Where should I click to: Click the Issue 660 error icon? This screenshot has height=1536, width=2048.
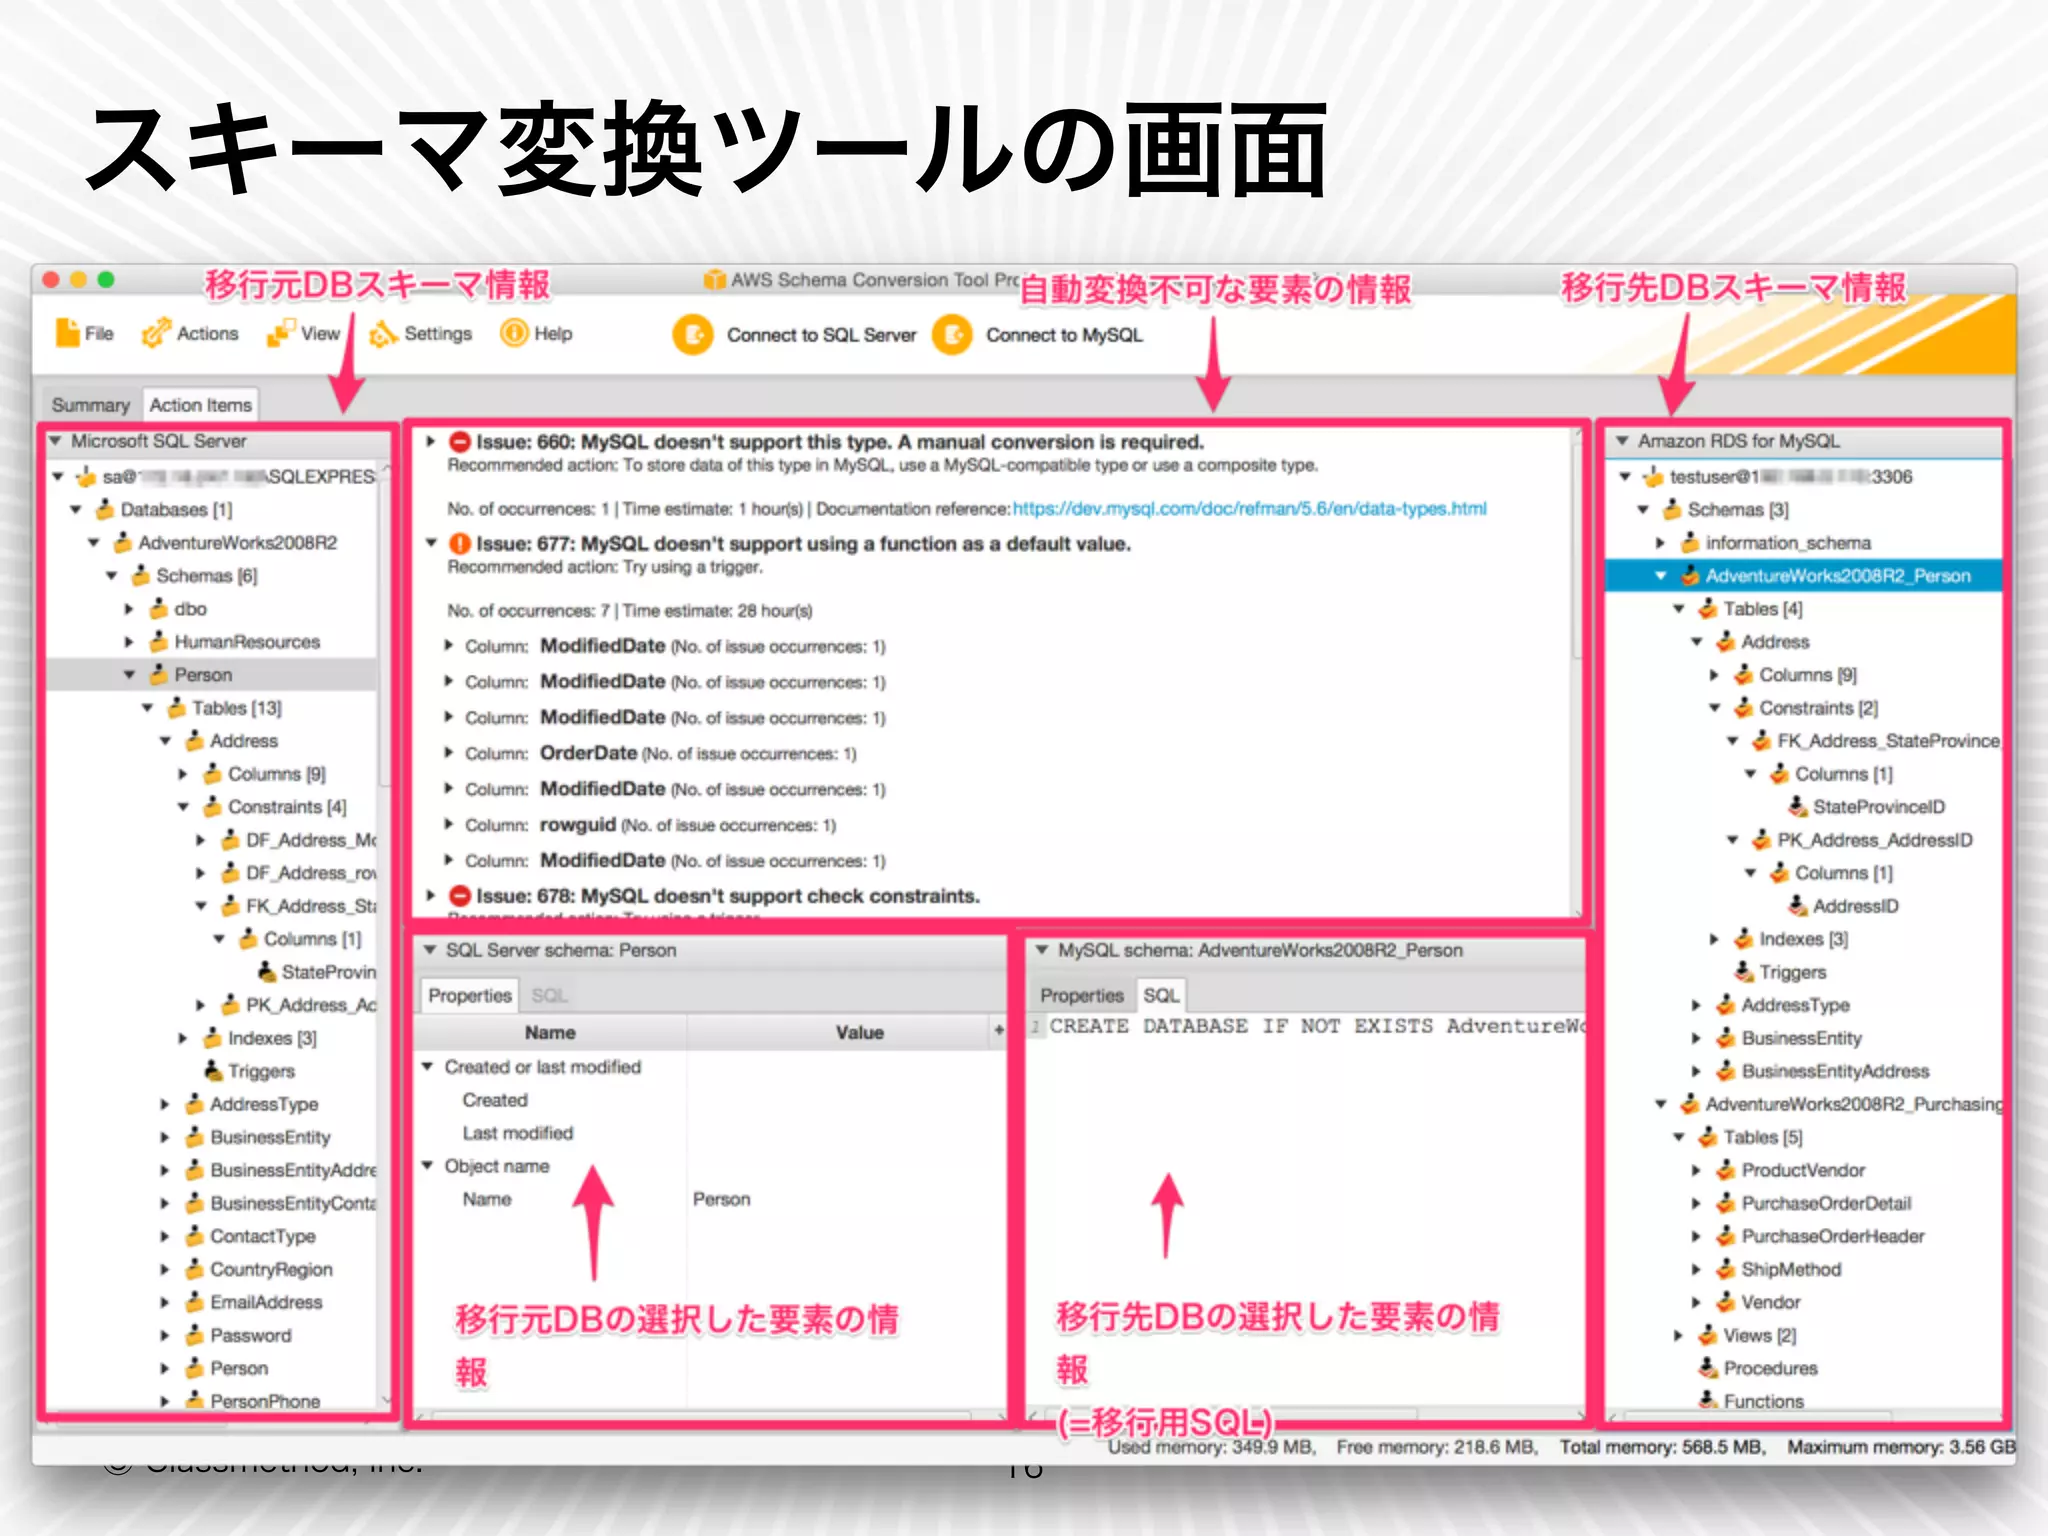pos(460,442)
